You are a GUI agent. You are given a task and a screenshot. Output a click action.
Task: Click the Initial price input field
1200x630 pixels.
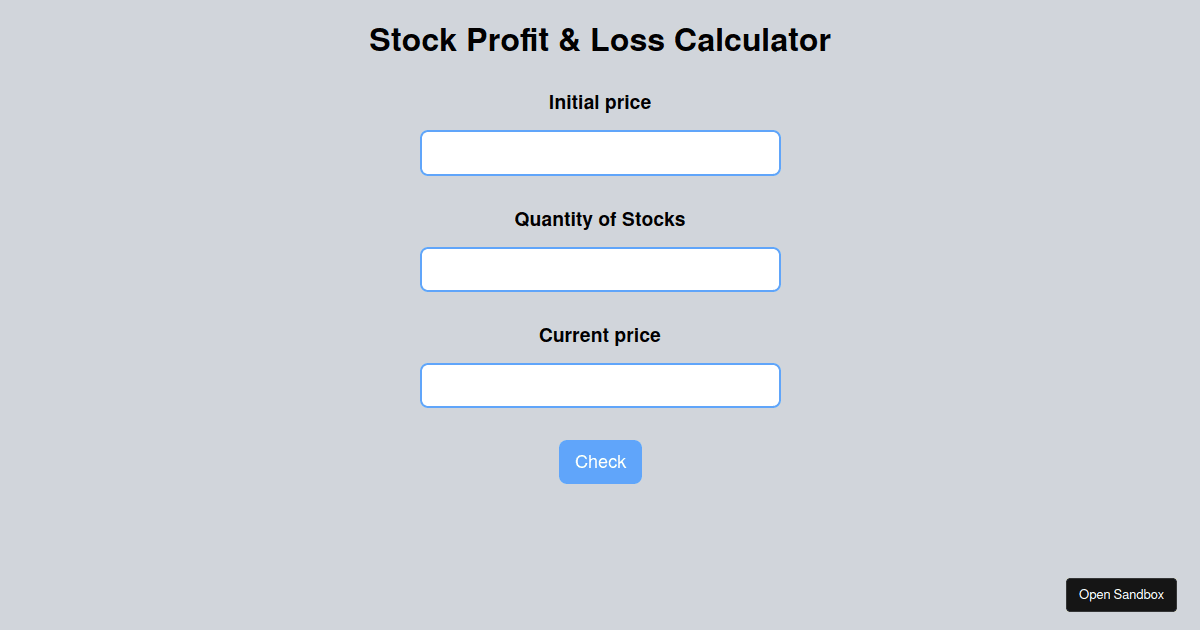click(600, 153)
